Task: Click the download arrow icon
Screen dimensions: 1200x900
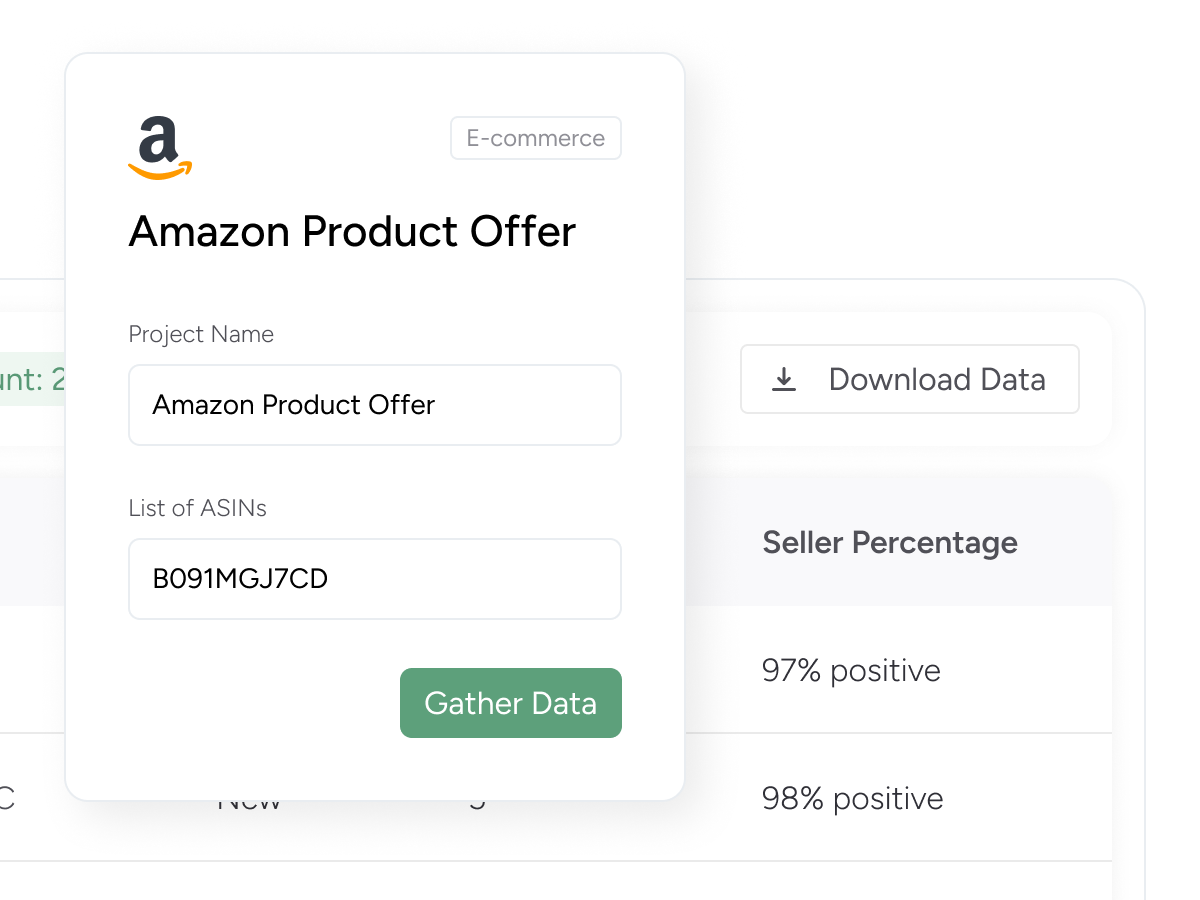Action: [x=785, y=380]
